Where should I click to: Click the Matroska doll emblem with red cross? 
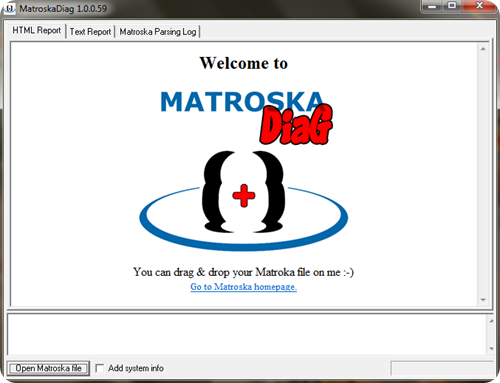244,200
